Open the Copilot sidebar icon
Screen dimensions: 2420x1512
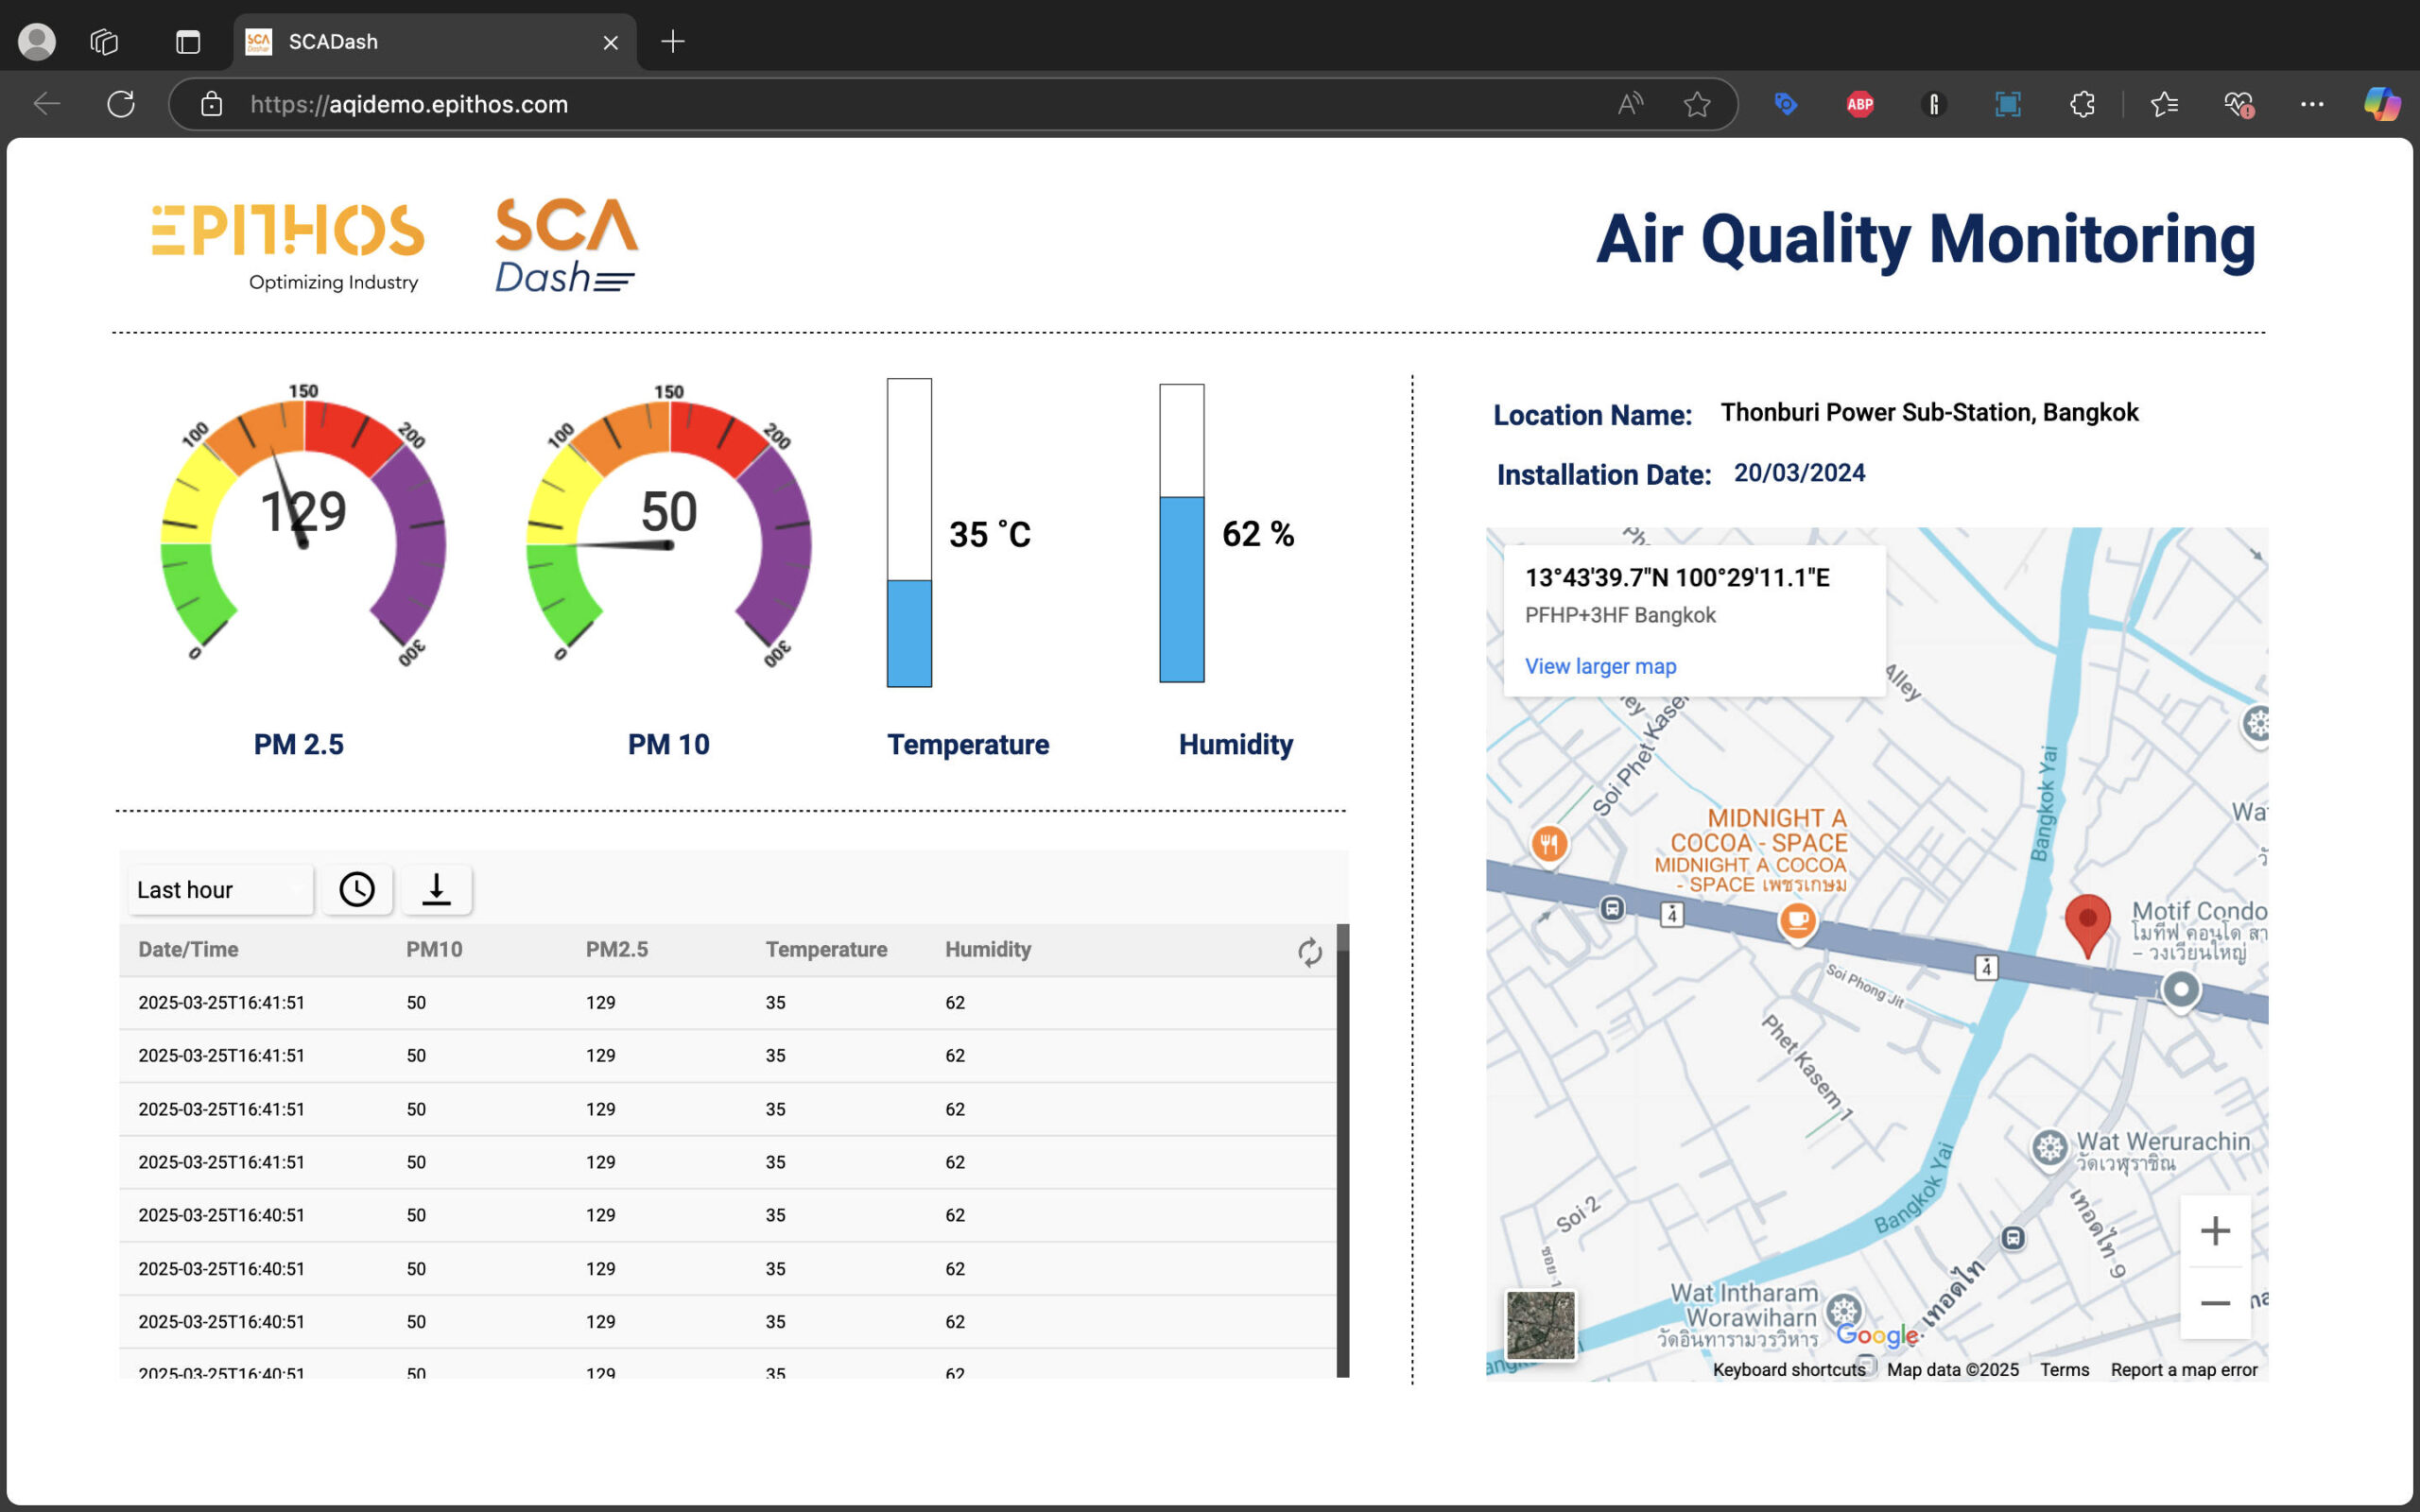(x=2381, y=104)
